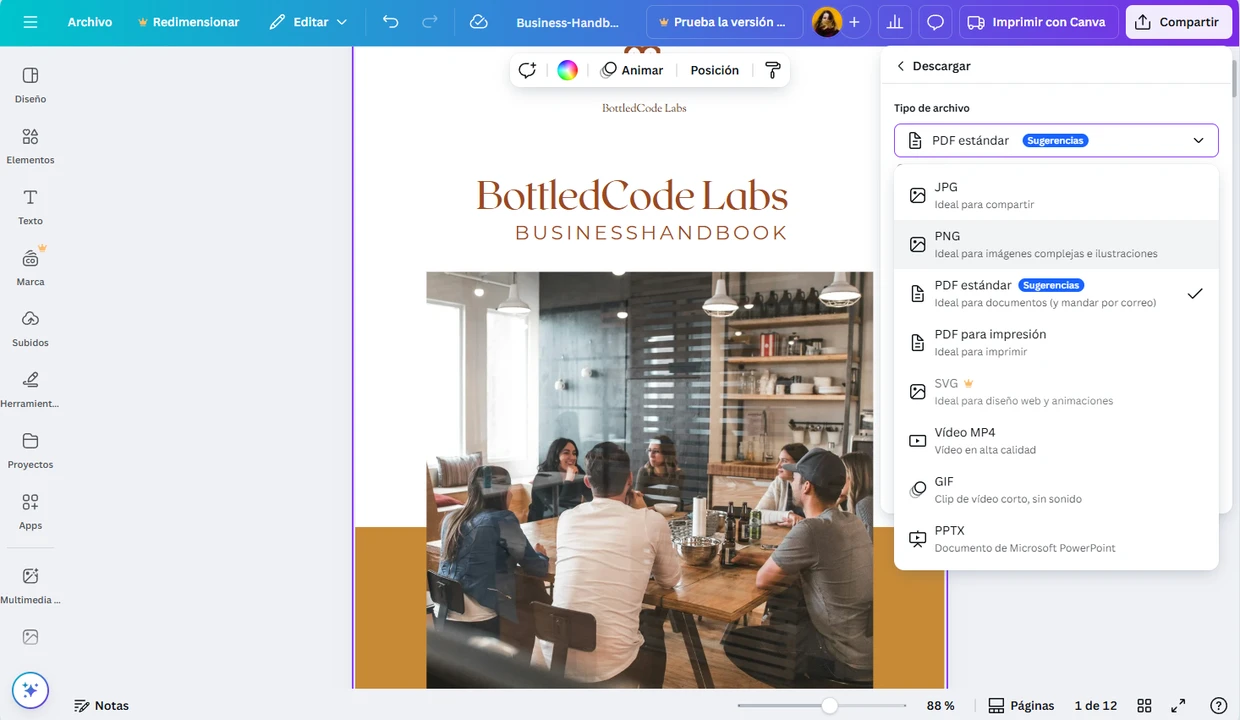
Task: Select Vídeo MP4 file type option
Action: point(1056,440)
